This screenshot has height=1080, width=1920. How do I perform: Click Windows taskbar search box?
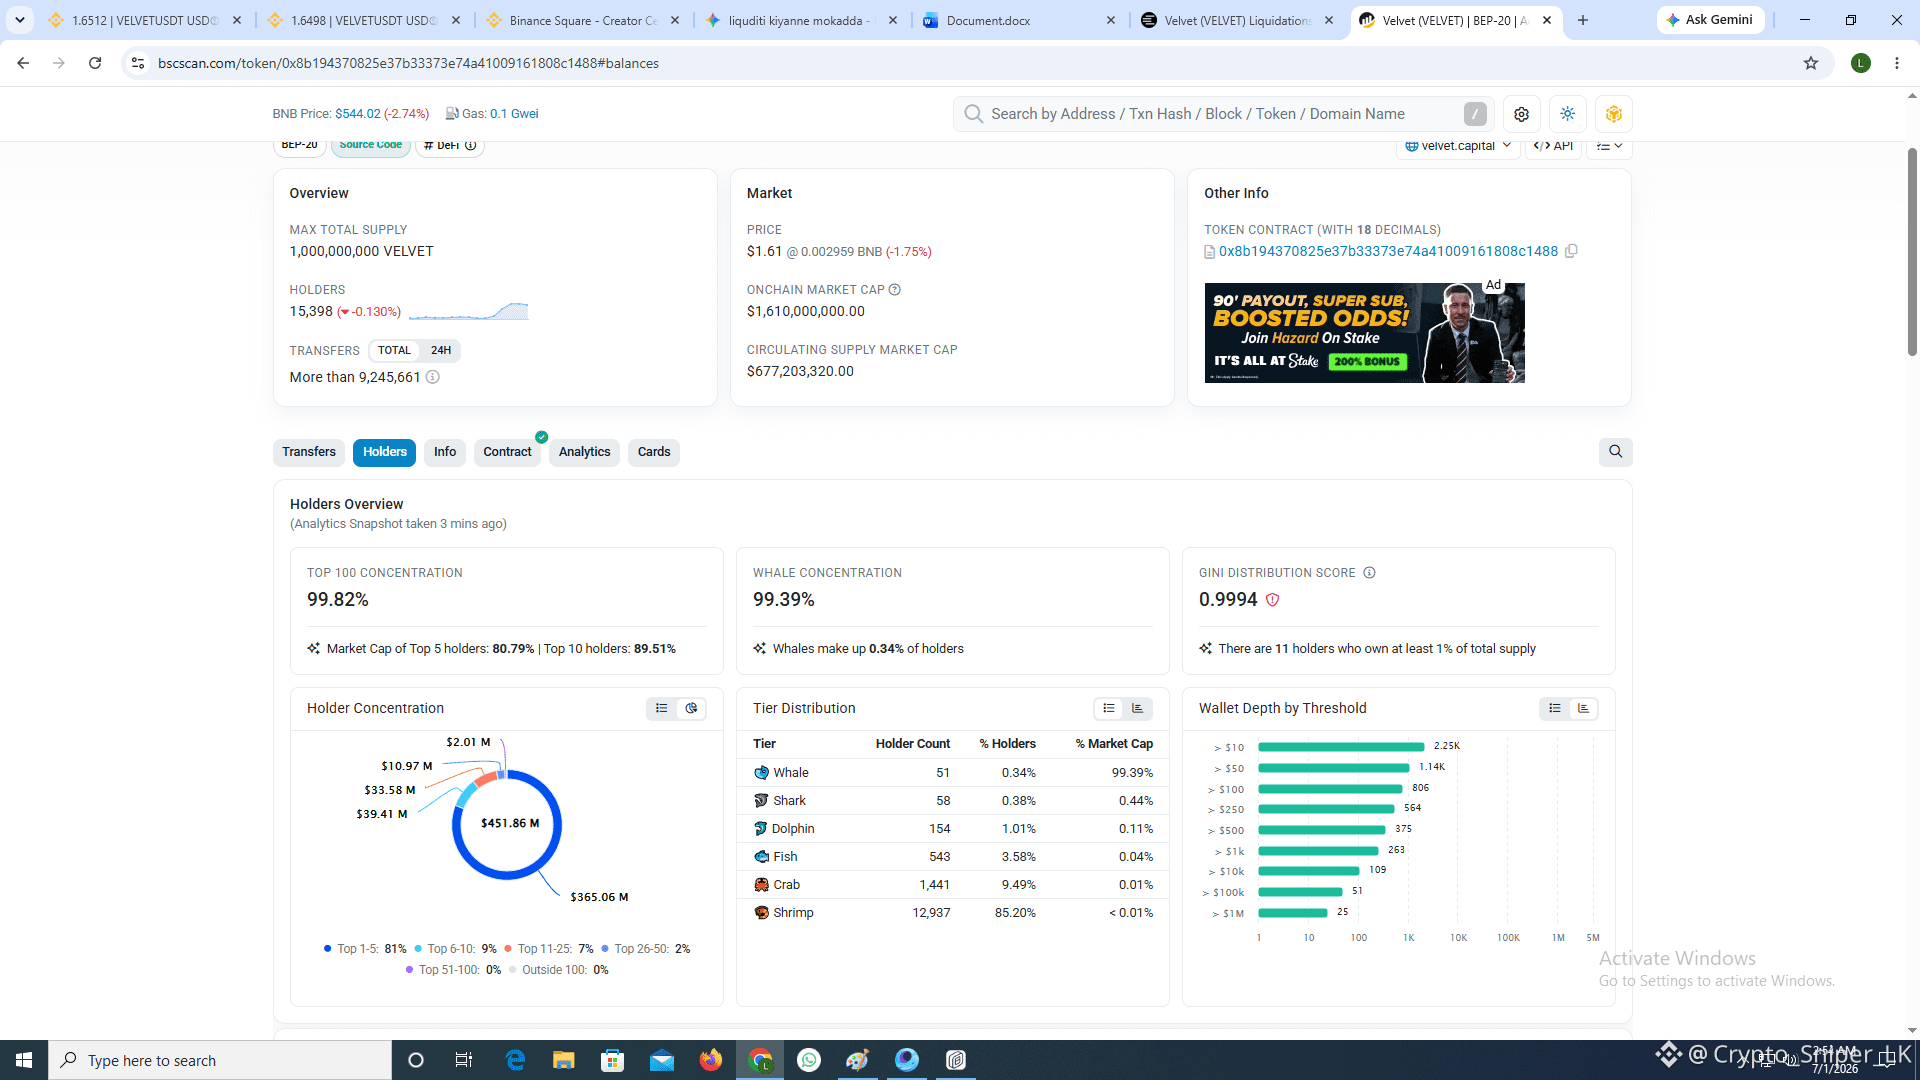(x=220, y=1060)
